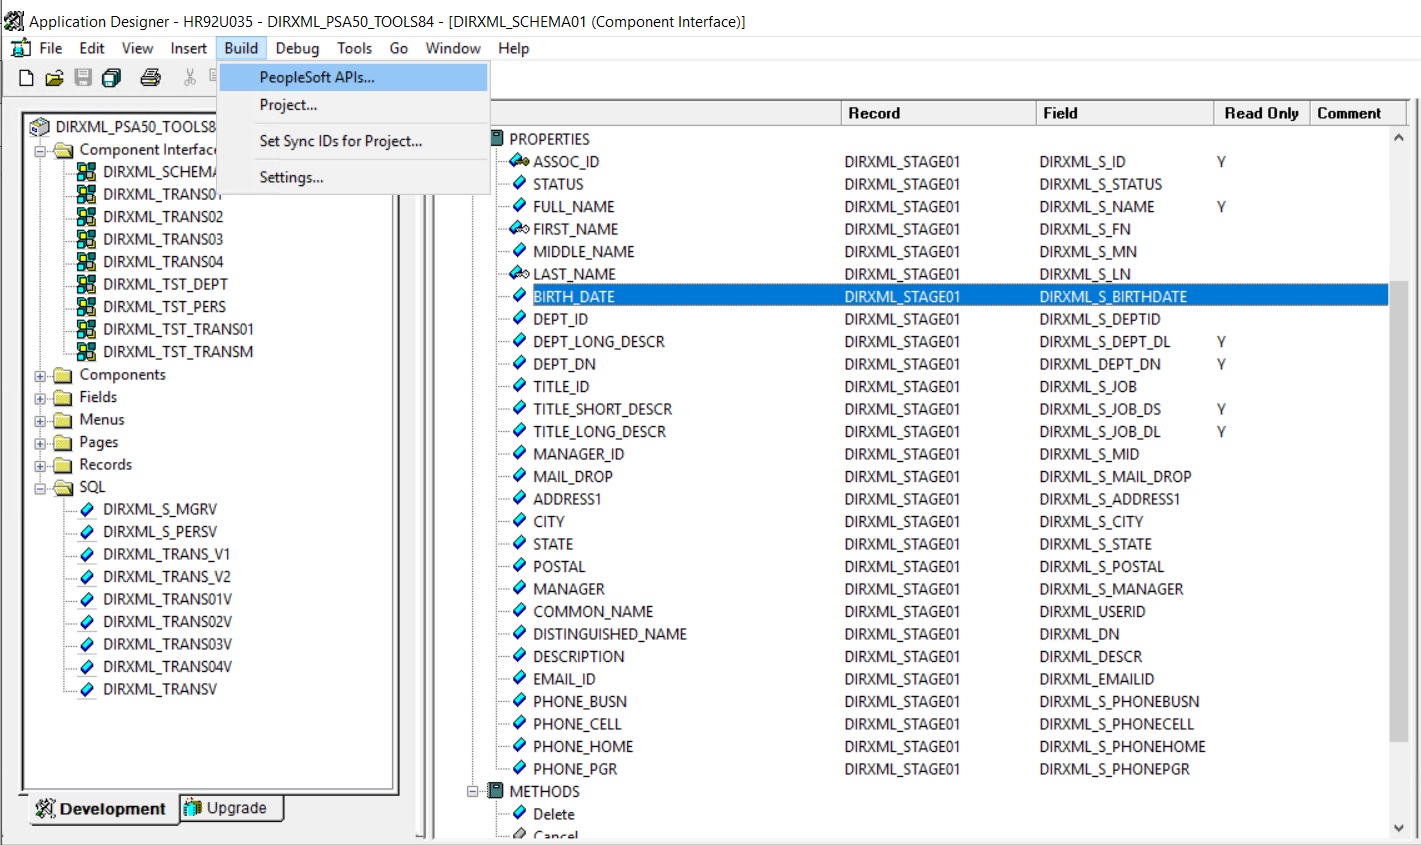
Task: Click the PROPERTIES collection icon
Action: point(496,138)
